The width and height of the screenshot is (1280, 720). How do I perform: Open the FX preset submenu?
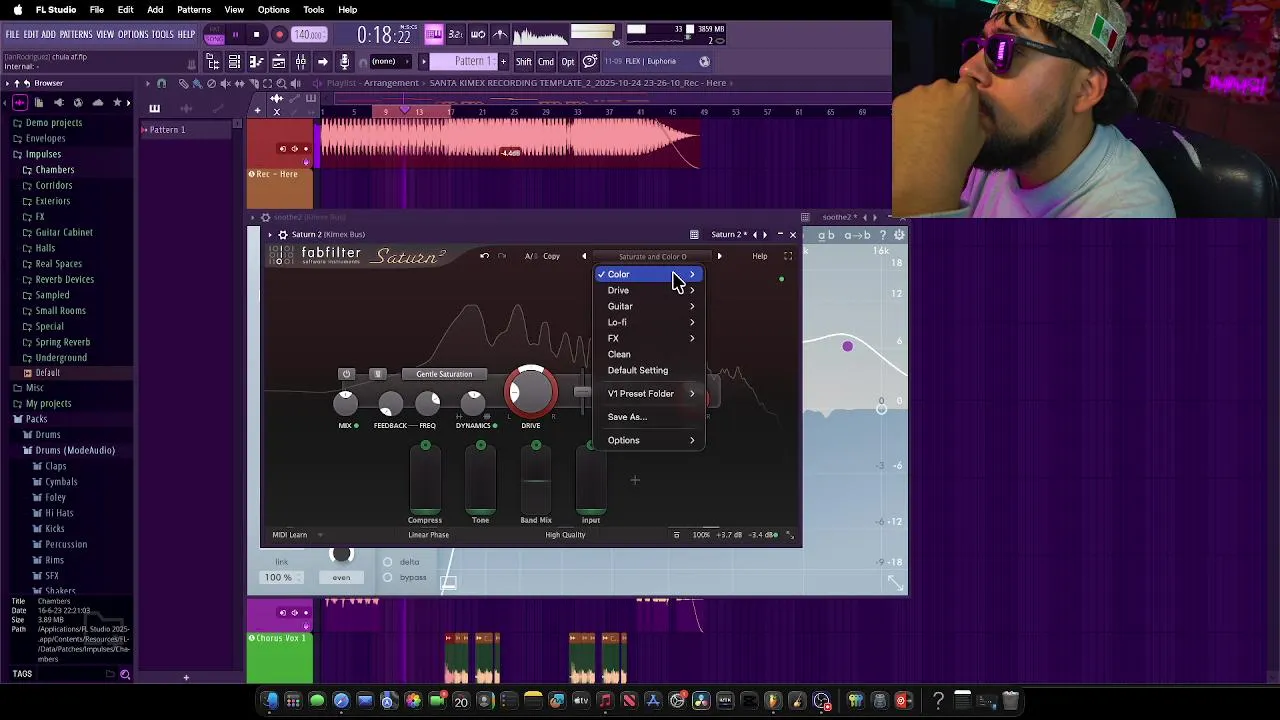[x=650, y=338]
